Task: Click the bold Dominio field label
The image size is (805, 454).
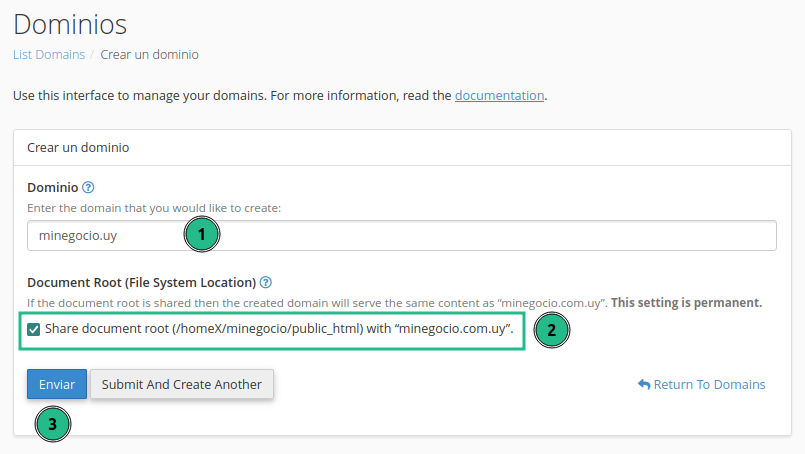Action: [52, 187]
